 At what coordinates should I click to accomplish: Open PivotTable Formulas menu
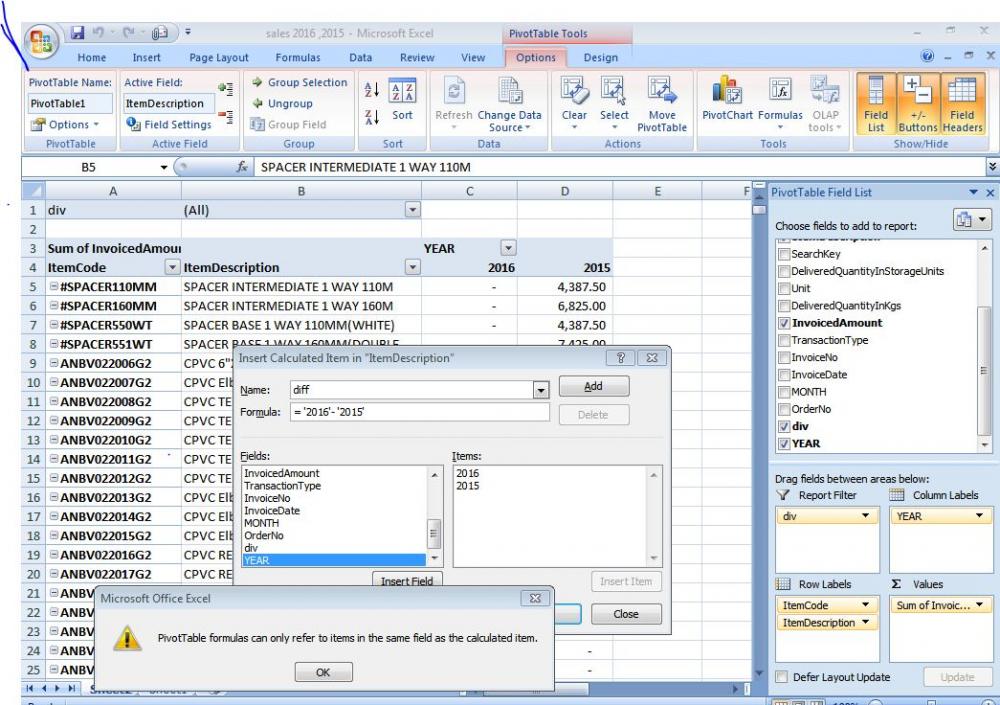pos(780,102)
